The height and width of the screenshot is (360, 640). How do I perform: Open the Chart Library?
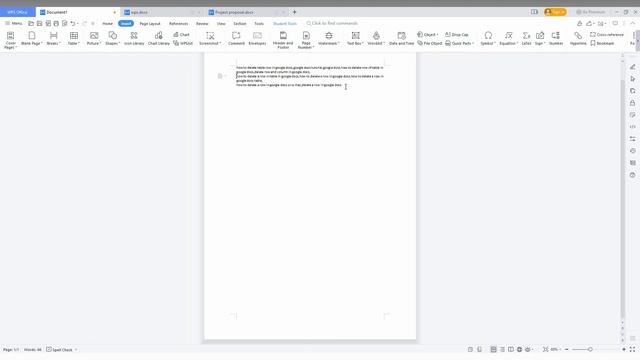tap(159, 38)
